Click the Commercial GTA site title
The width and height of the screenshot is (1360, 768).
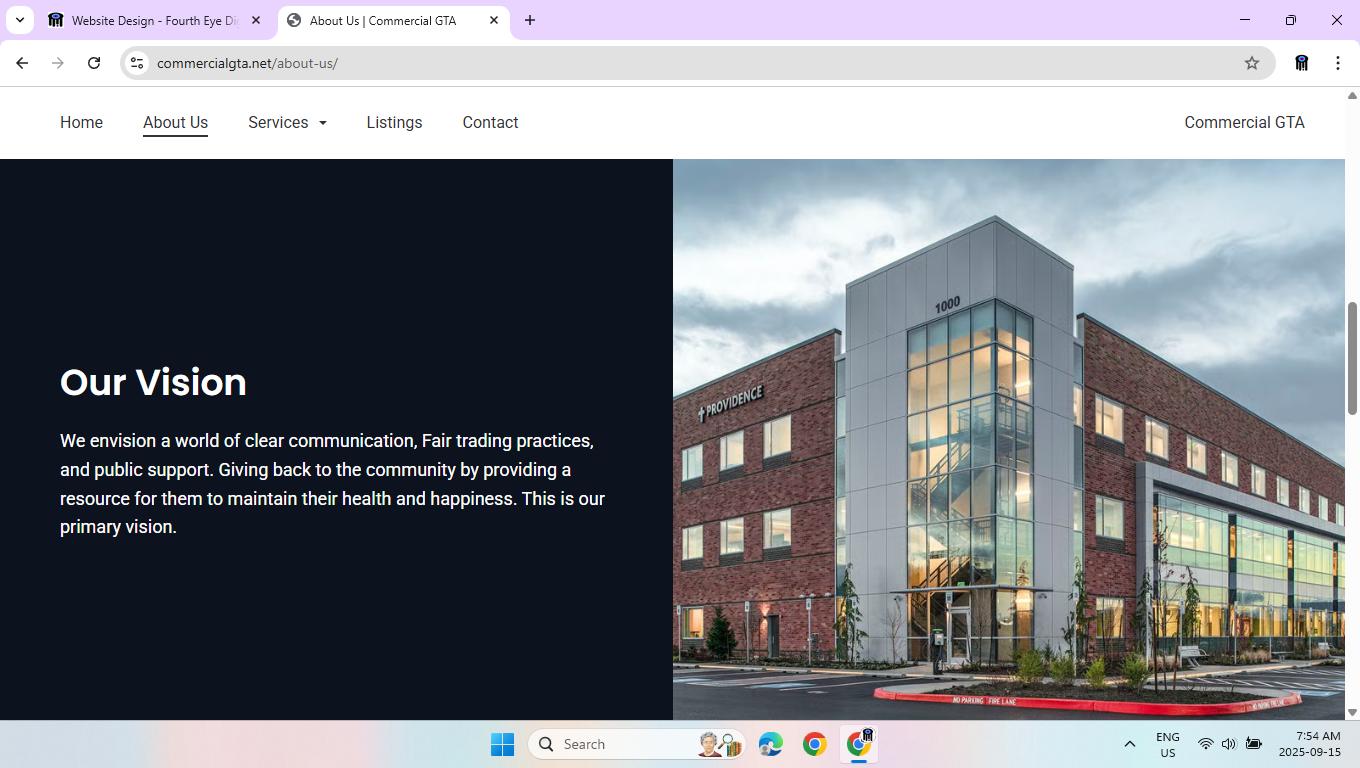[1244, 122]
